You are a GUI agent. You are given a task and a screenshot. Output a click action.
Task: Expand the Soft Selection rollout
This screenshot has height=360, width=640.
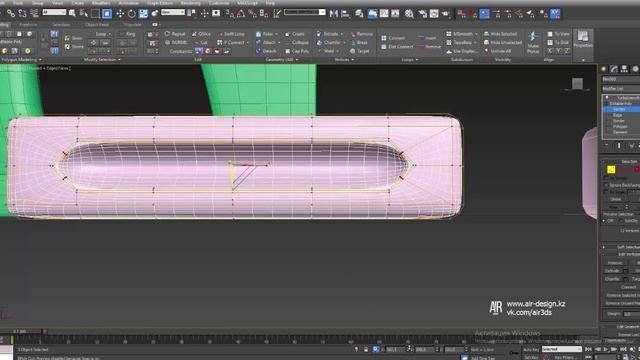coord(622,247)
